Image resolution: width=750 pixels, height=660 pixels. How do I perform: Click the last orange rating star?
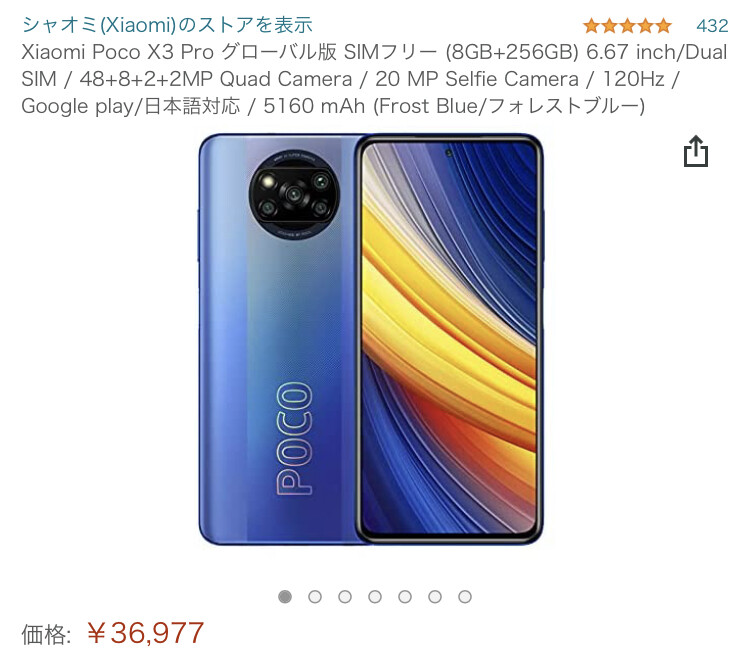(663, 25)
